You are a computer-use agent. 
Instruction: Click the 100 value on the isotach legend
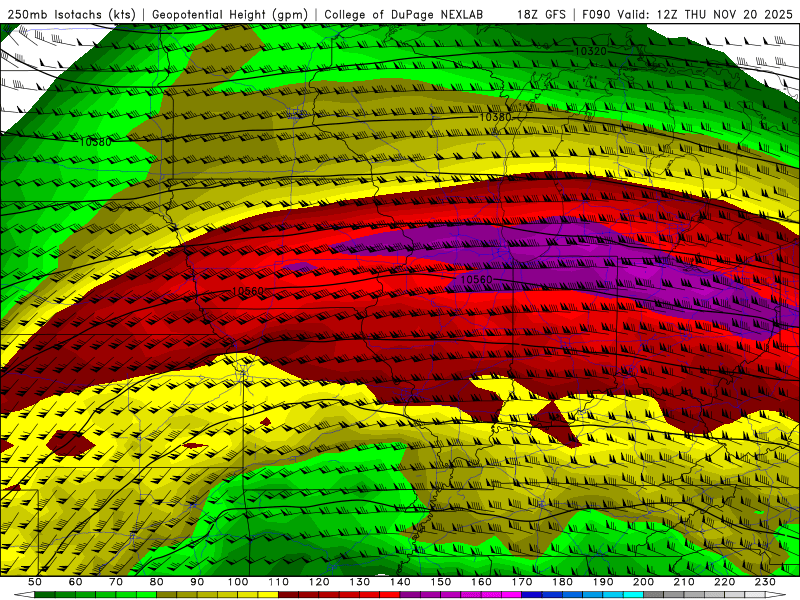pos(238,582)
